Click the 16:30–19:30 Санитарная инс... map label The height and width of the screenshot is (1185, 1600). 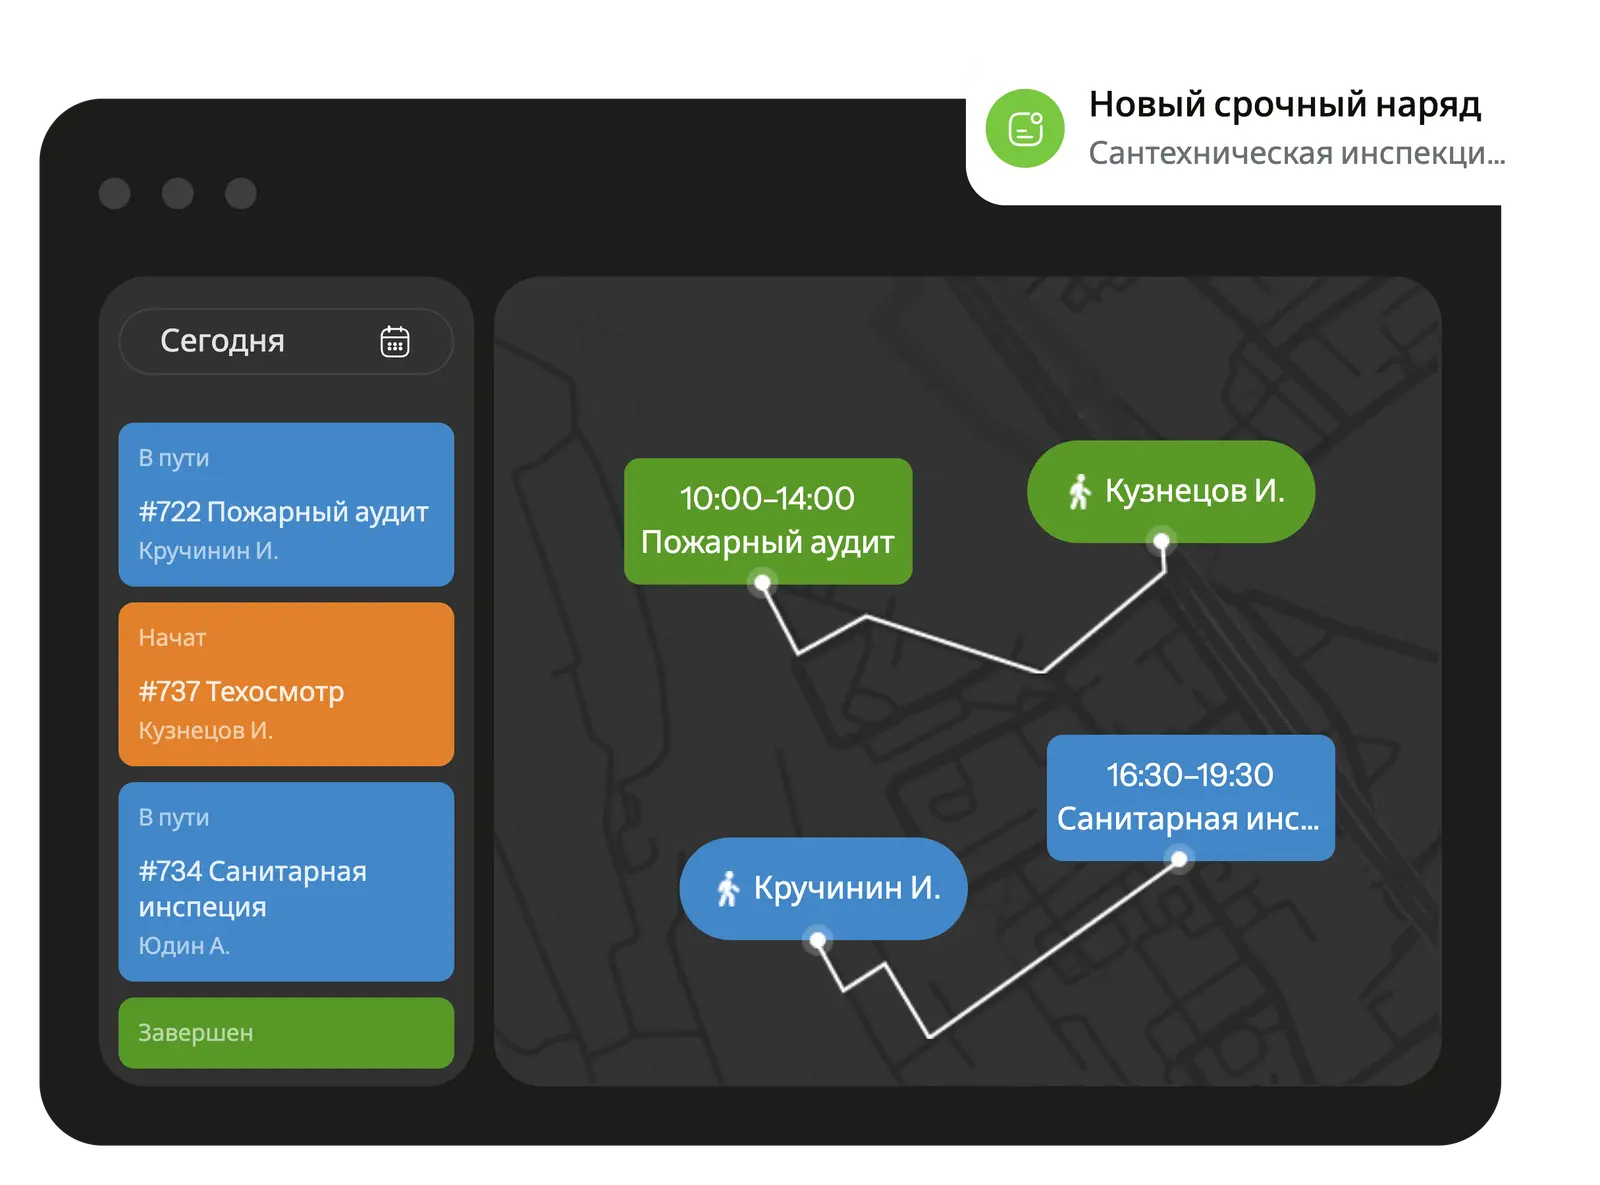(x=1190, y=796)
